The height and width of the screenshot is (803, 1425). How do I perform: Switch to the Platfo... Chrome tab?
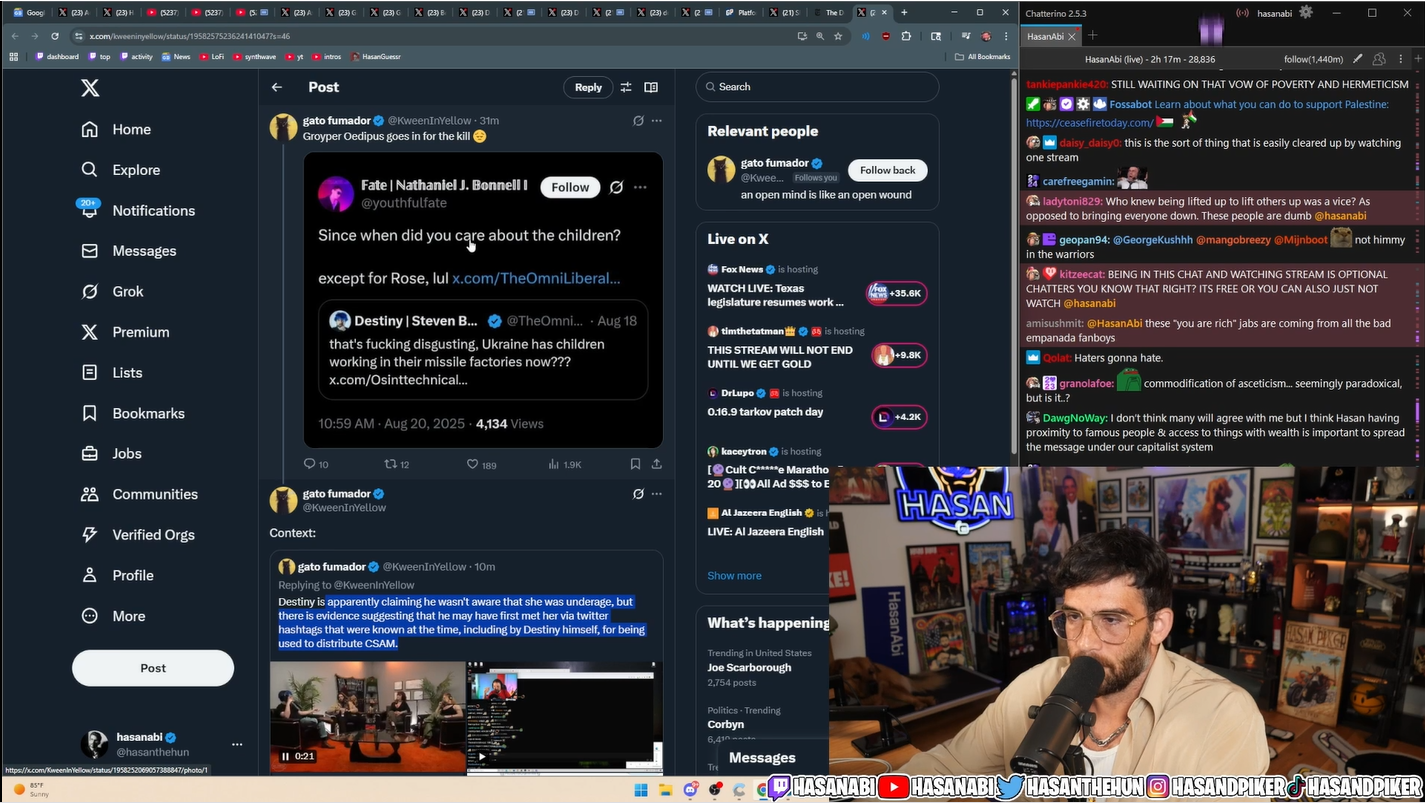coord(740,12)
